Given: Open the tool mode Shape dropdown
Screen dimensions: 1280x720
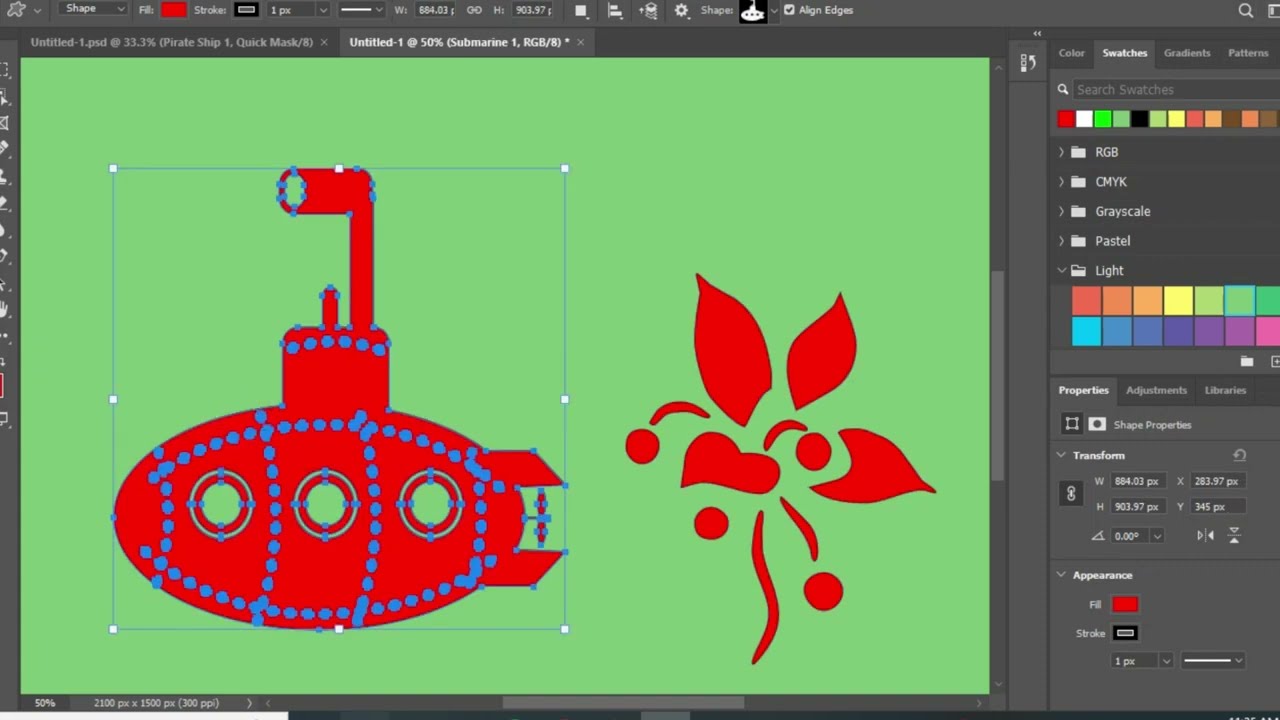Looking at the screenshot, I should 93,9.
